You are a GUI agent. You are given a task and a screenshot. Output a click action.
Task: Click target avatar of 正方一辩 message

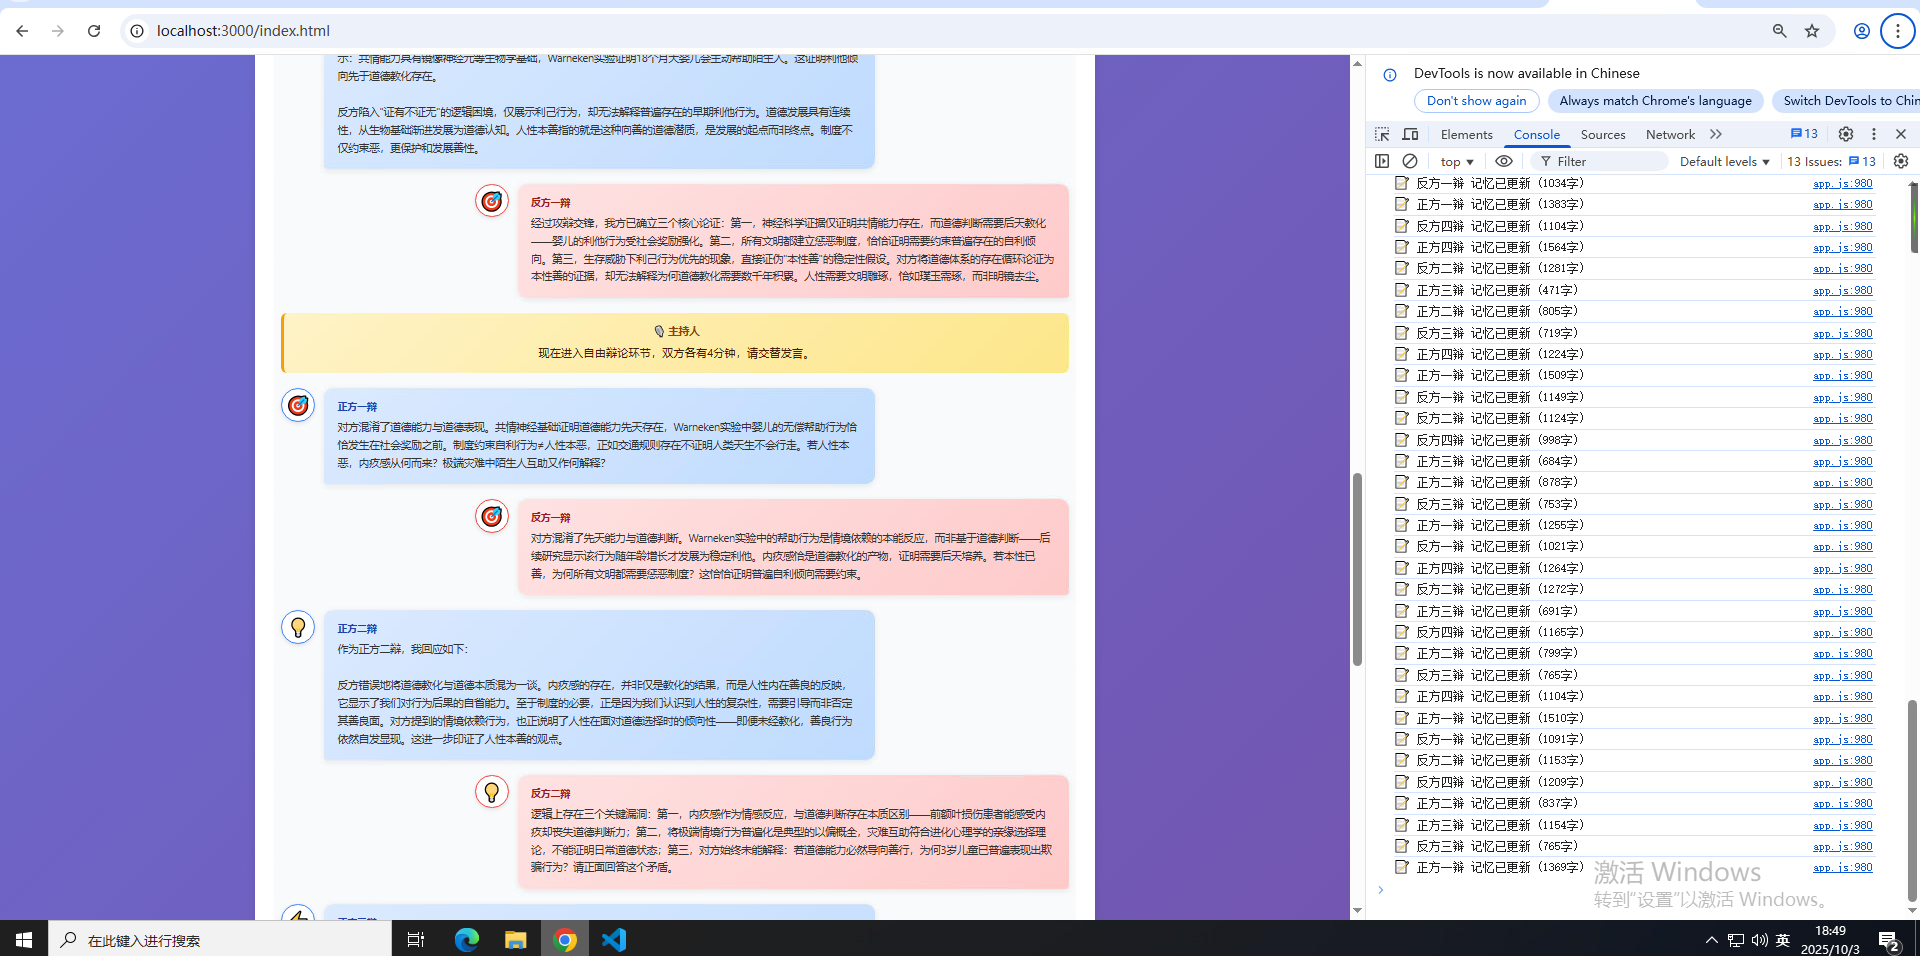(x=298, y=405)
